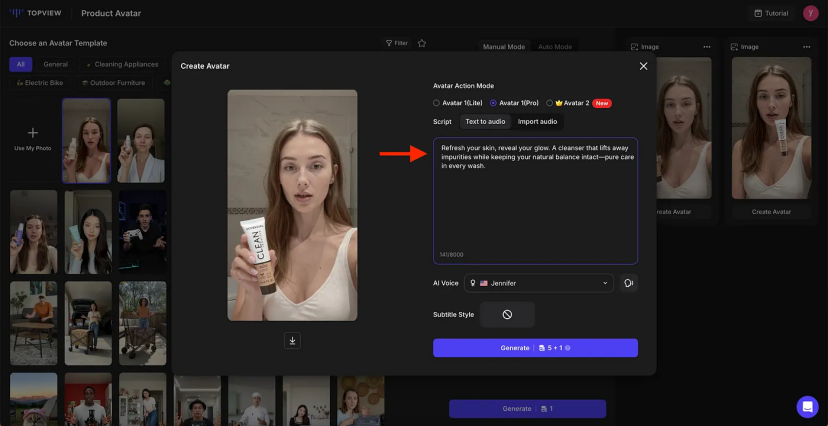The width and height of the screenshot is (828, 426).
Task: Click the favorites star icon
Action: (x=421, y=43)
